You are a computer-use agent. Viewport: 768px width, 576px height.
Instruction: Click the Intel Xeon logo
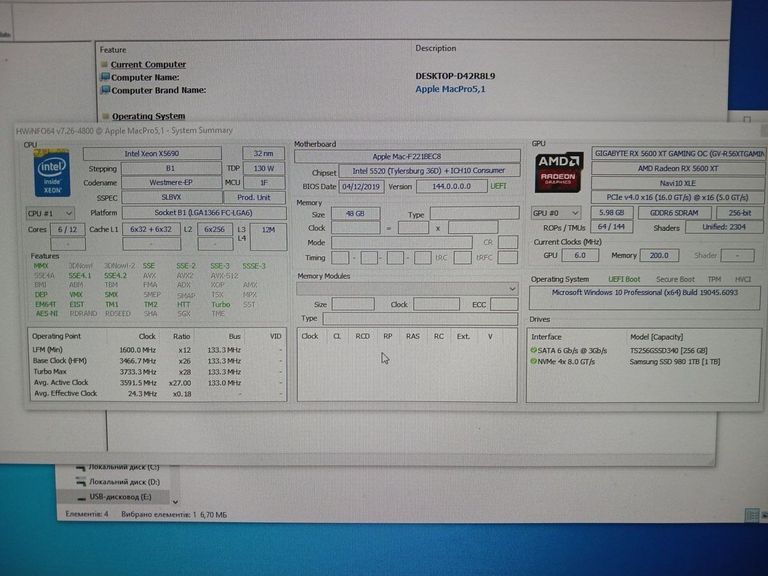tap(51, 172)
